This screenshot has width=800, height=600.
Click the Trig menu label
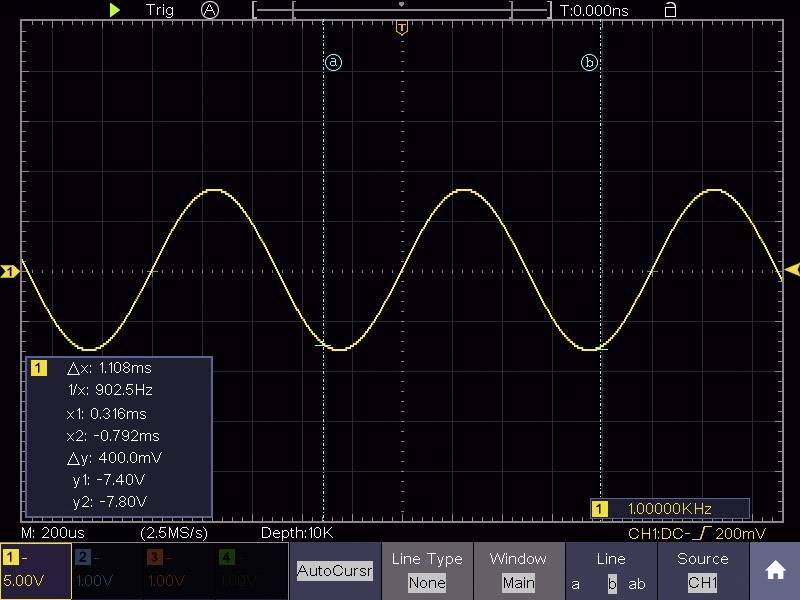click(158, 10)
